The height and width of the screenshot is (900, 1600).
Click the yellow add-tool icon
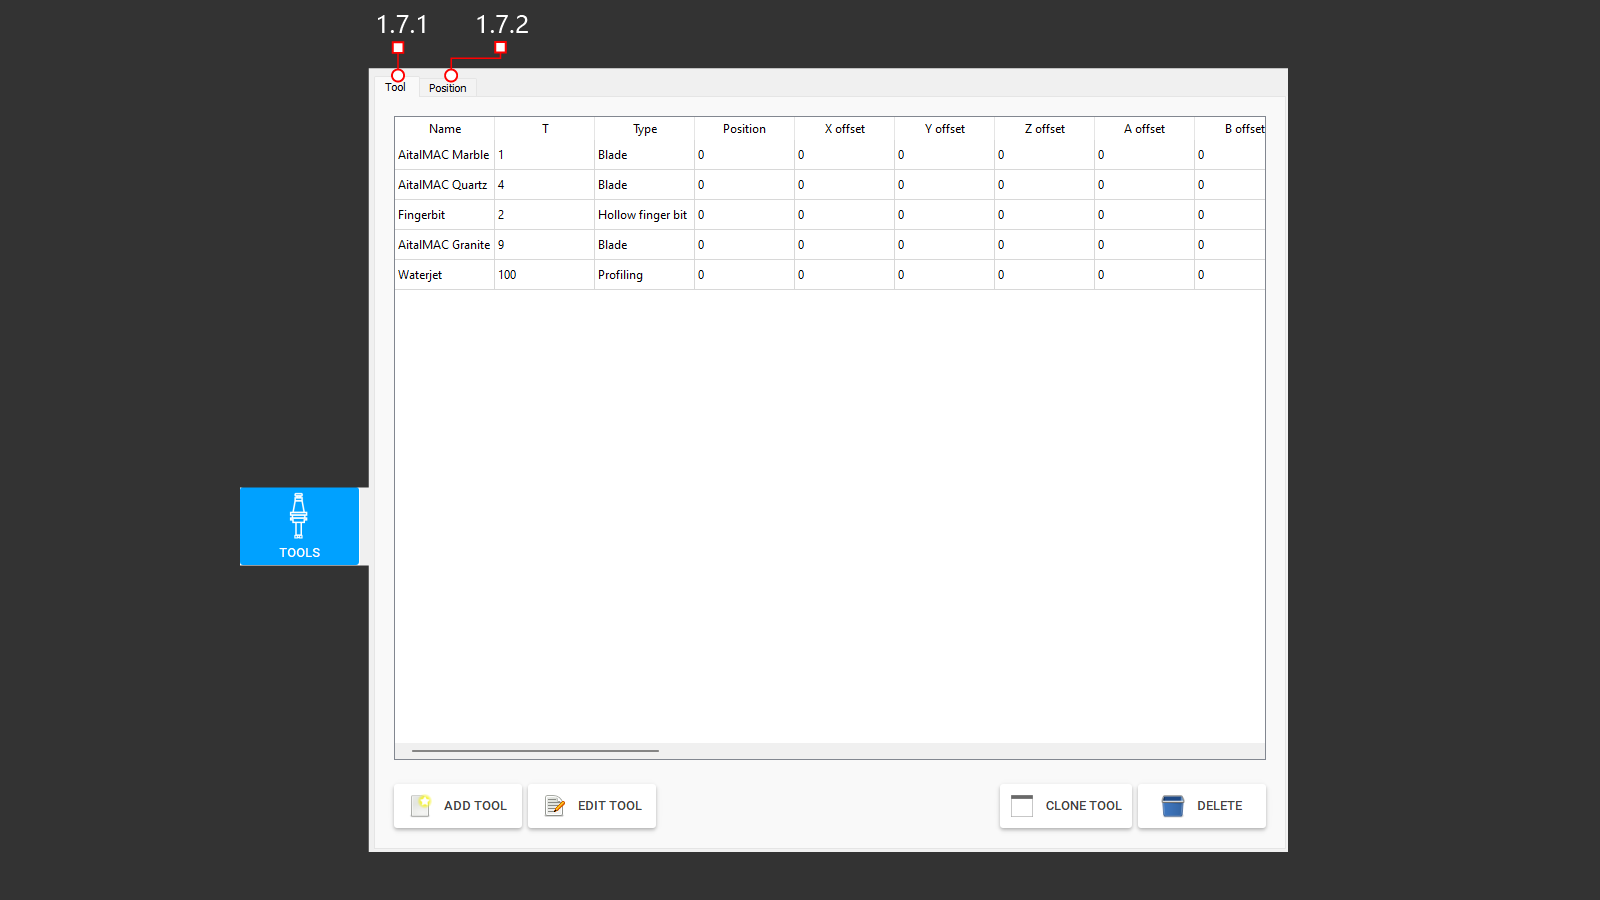click(x=423, y=806)
